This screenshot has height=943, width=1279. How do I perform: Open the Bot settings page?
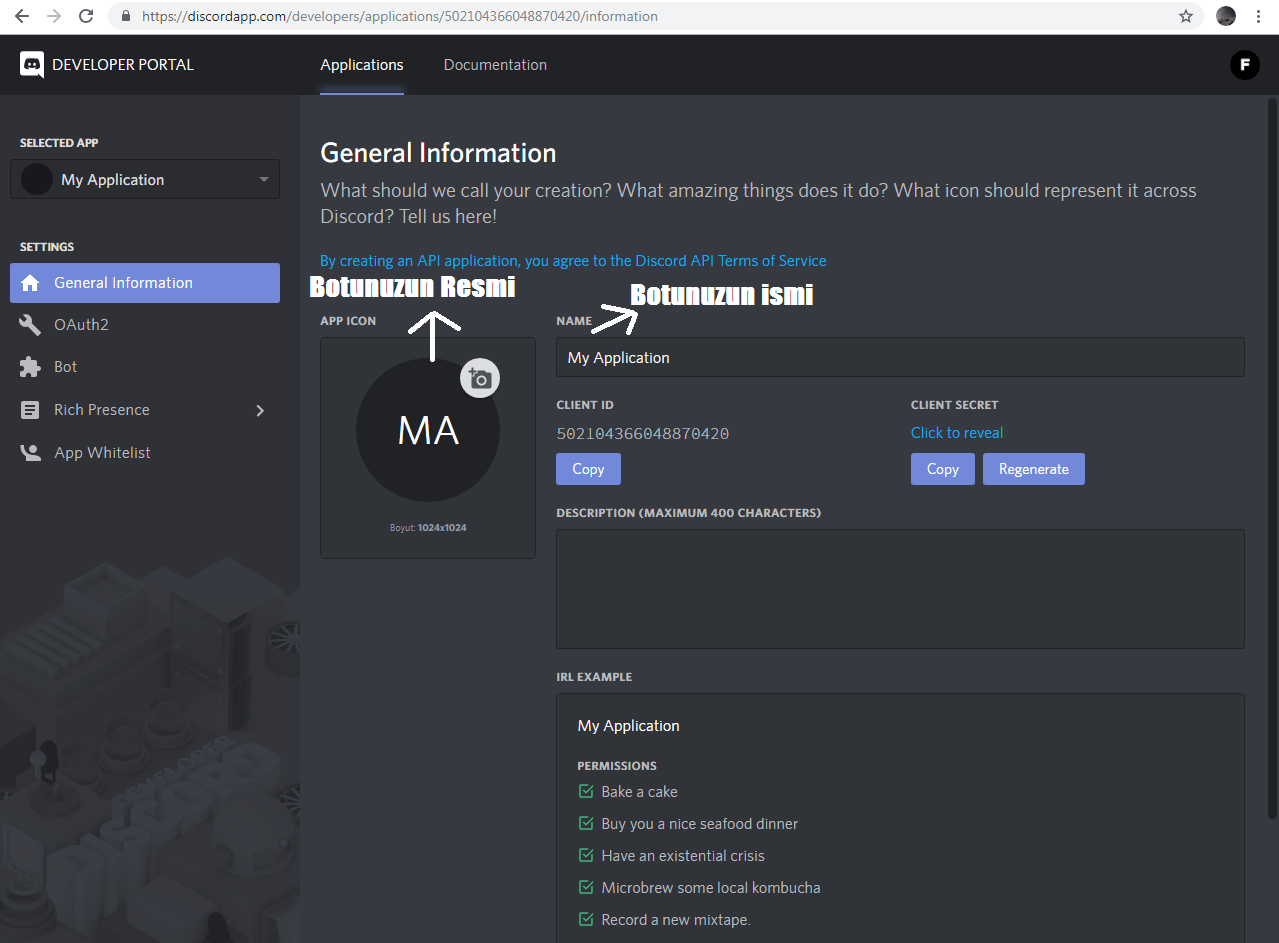(x=145, y=367)
